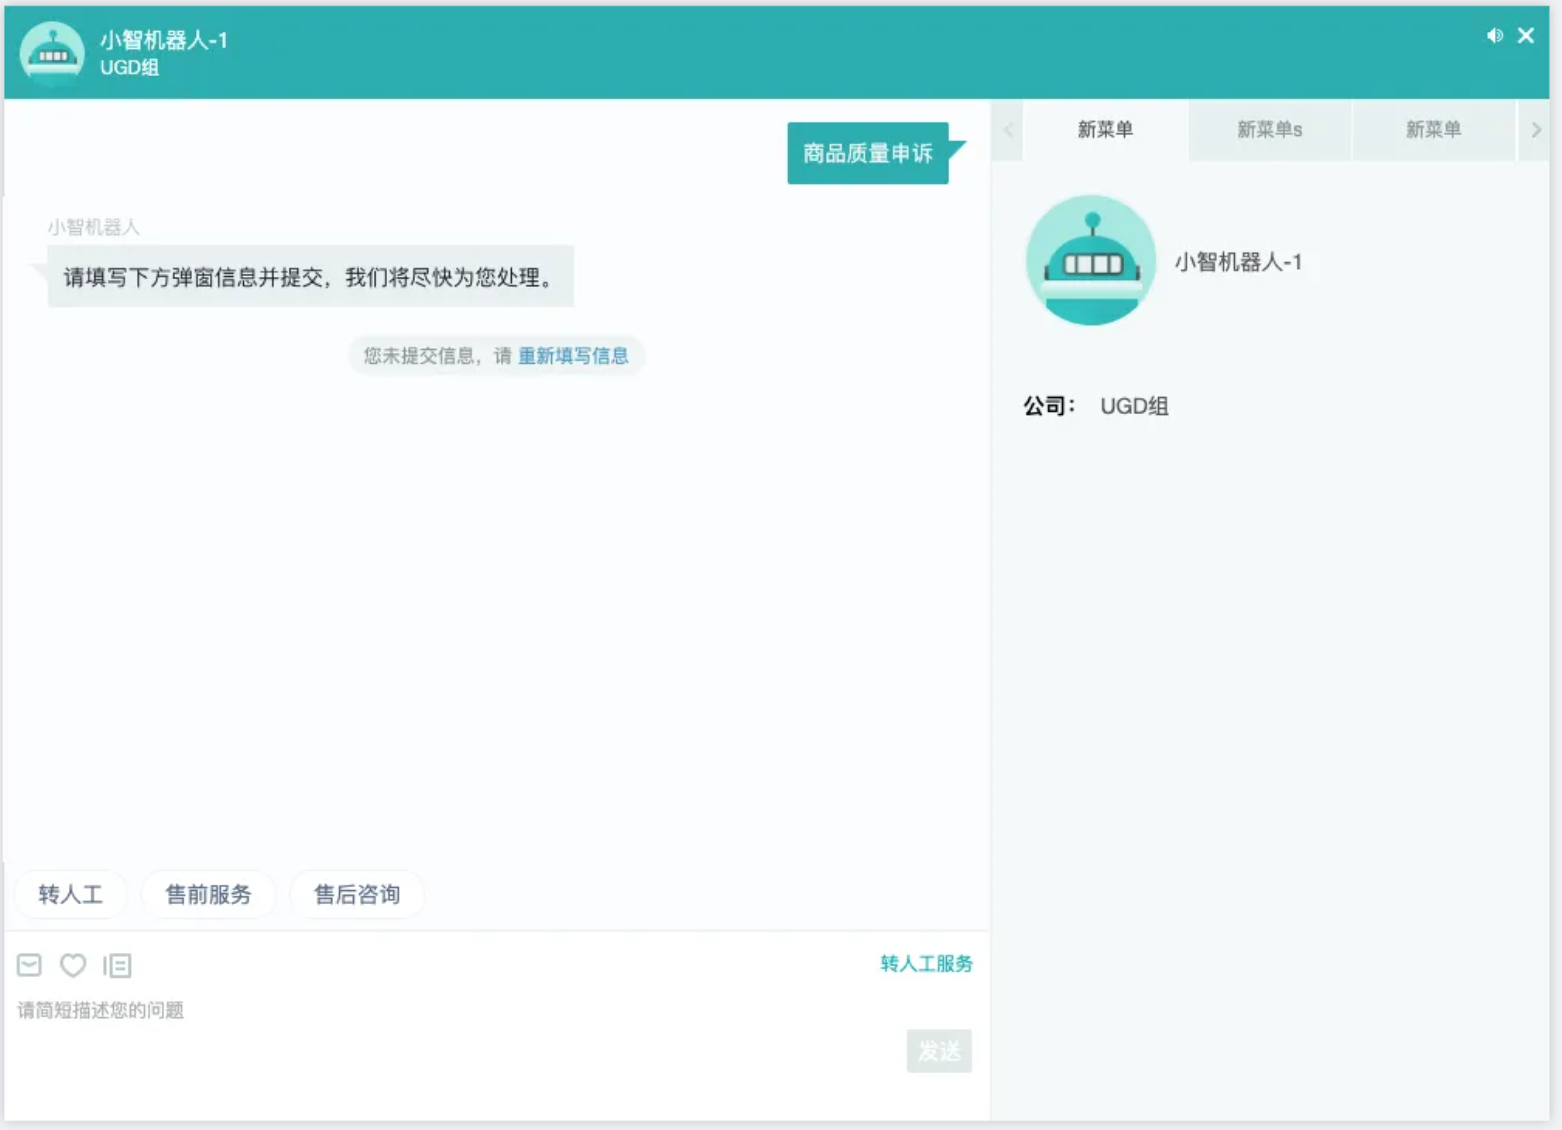Screen dimensions: 1562x1130
Task: Click the large robot avatar in side panel
Action: pos(1091,260)
